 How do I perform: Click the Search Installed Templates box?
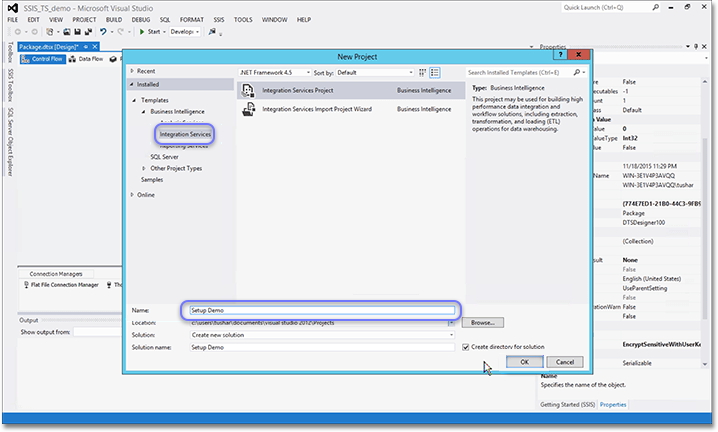point(520,72)
